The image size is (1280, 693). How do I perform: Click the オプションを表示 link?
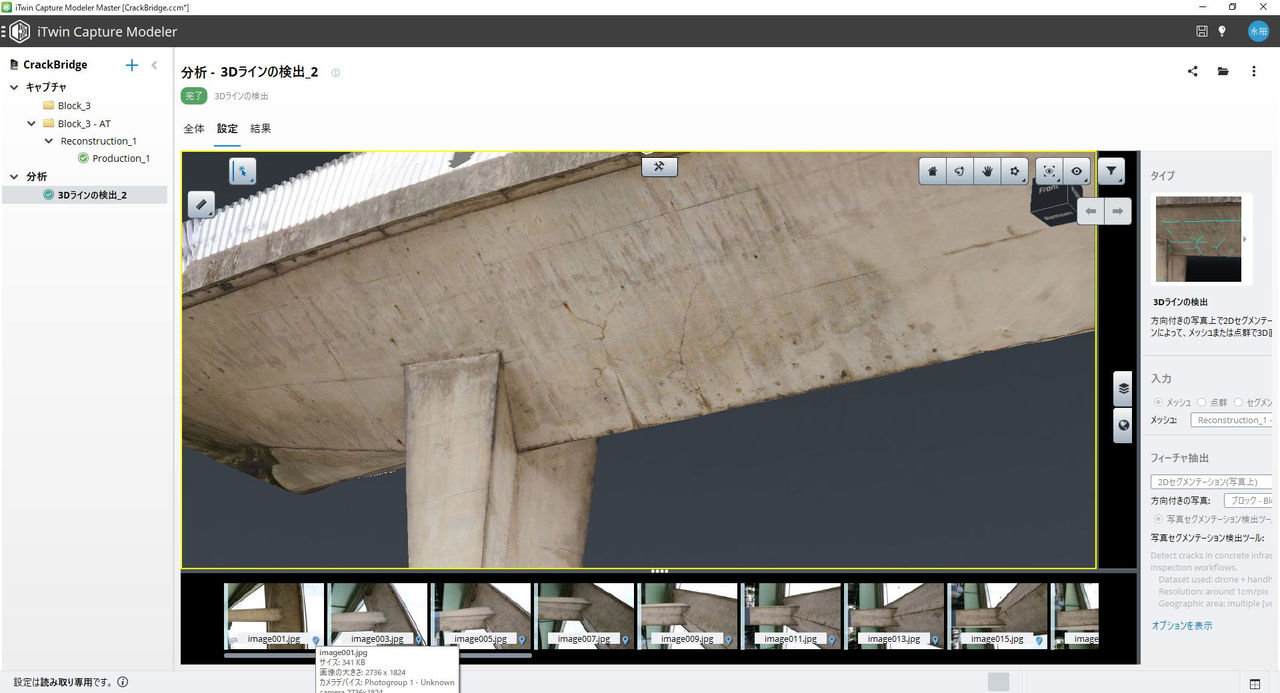1181,625
